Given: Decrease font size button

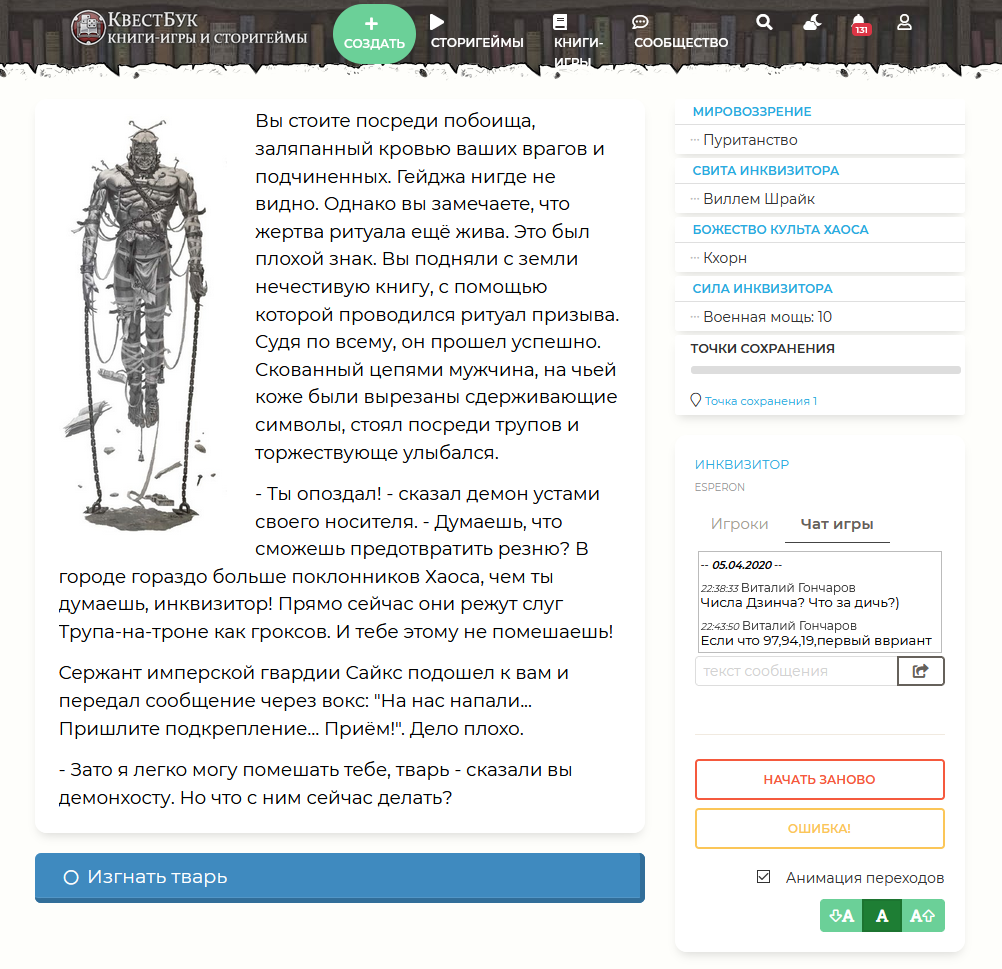Looking at the screenshot, I should click(x=841, y=916).
